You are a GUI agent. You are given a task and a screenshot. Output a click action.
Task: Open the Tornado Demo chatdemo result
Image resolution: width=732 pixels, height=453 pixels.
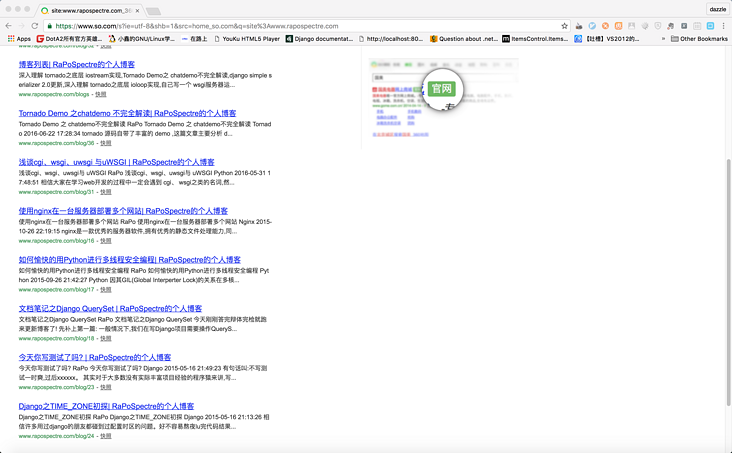(x=127, y=113)
